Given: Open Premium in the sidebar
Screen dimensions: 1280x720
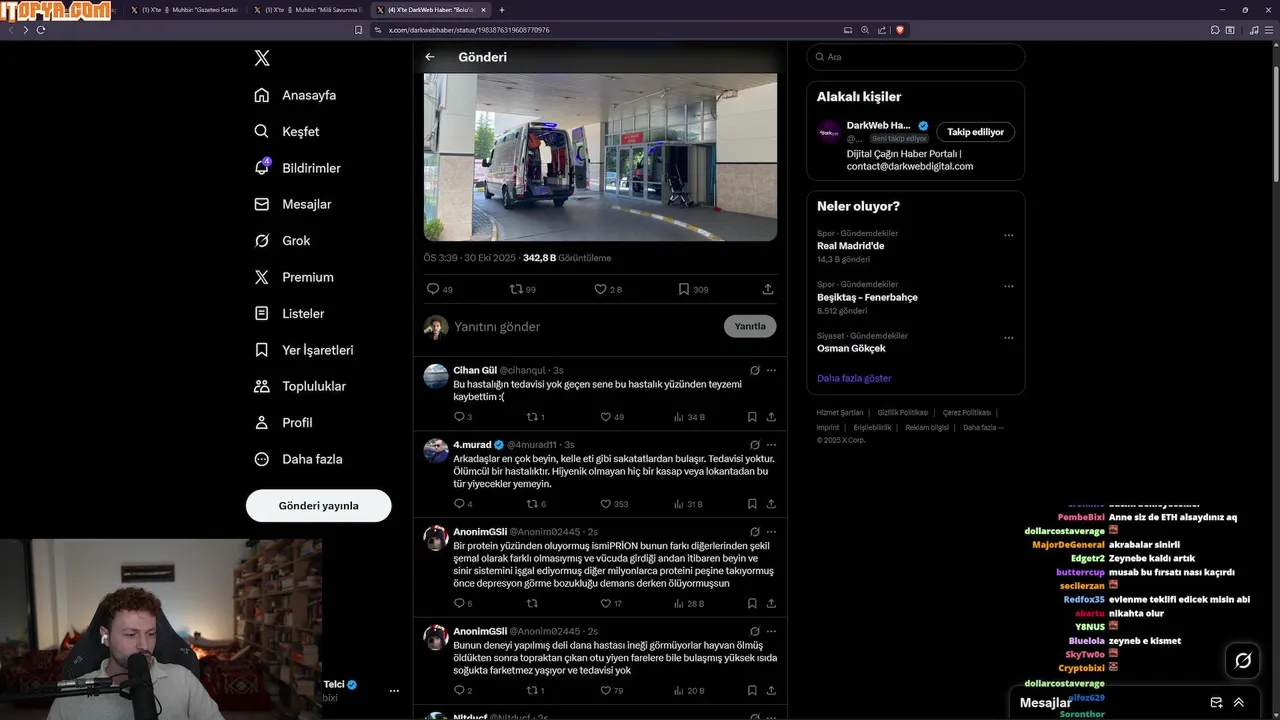Looking at the screenshot, I should click(293, 277).
